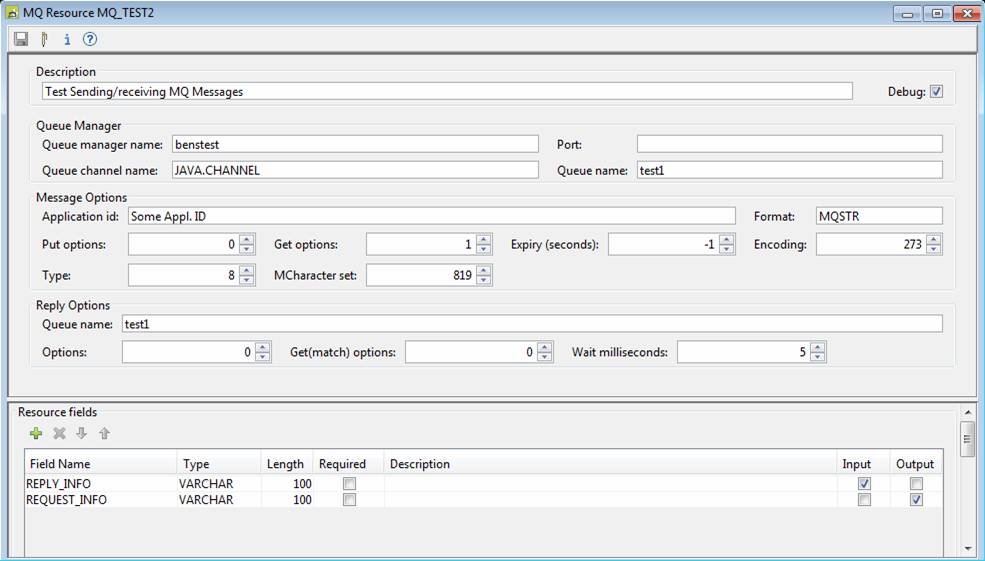Click the pin icon in toolbar
The width and height of the screenshot is (985, 561).
(x=44, y=40)
